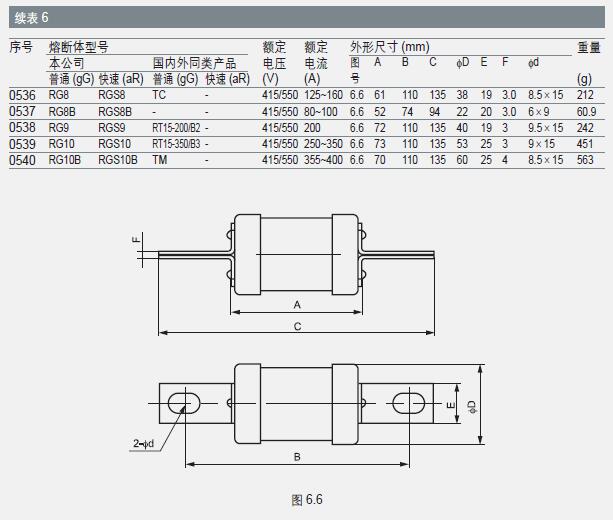The width and height of the screenshot is (613, 520).
Task: Click the weight value 563
Action: pyautogui.click(x=585, y=159)
